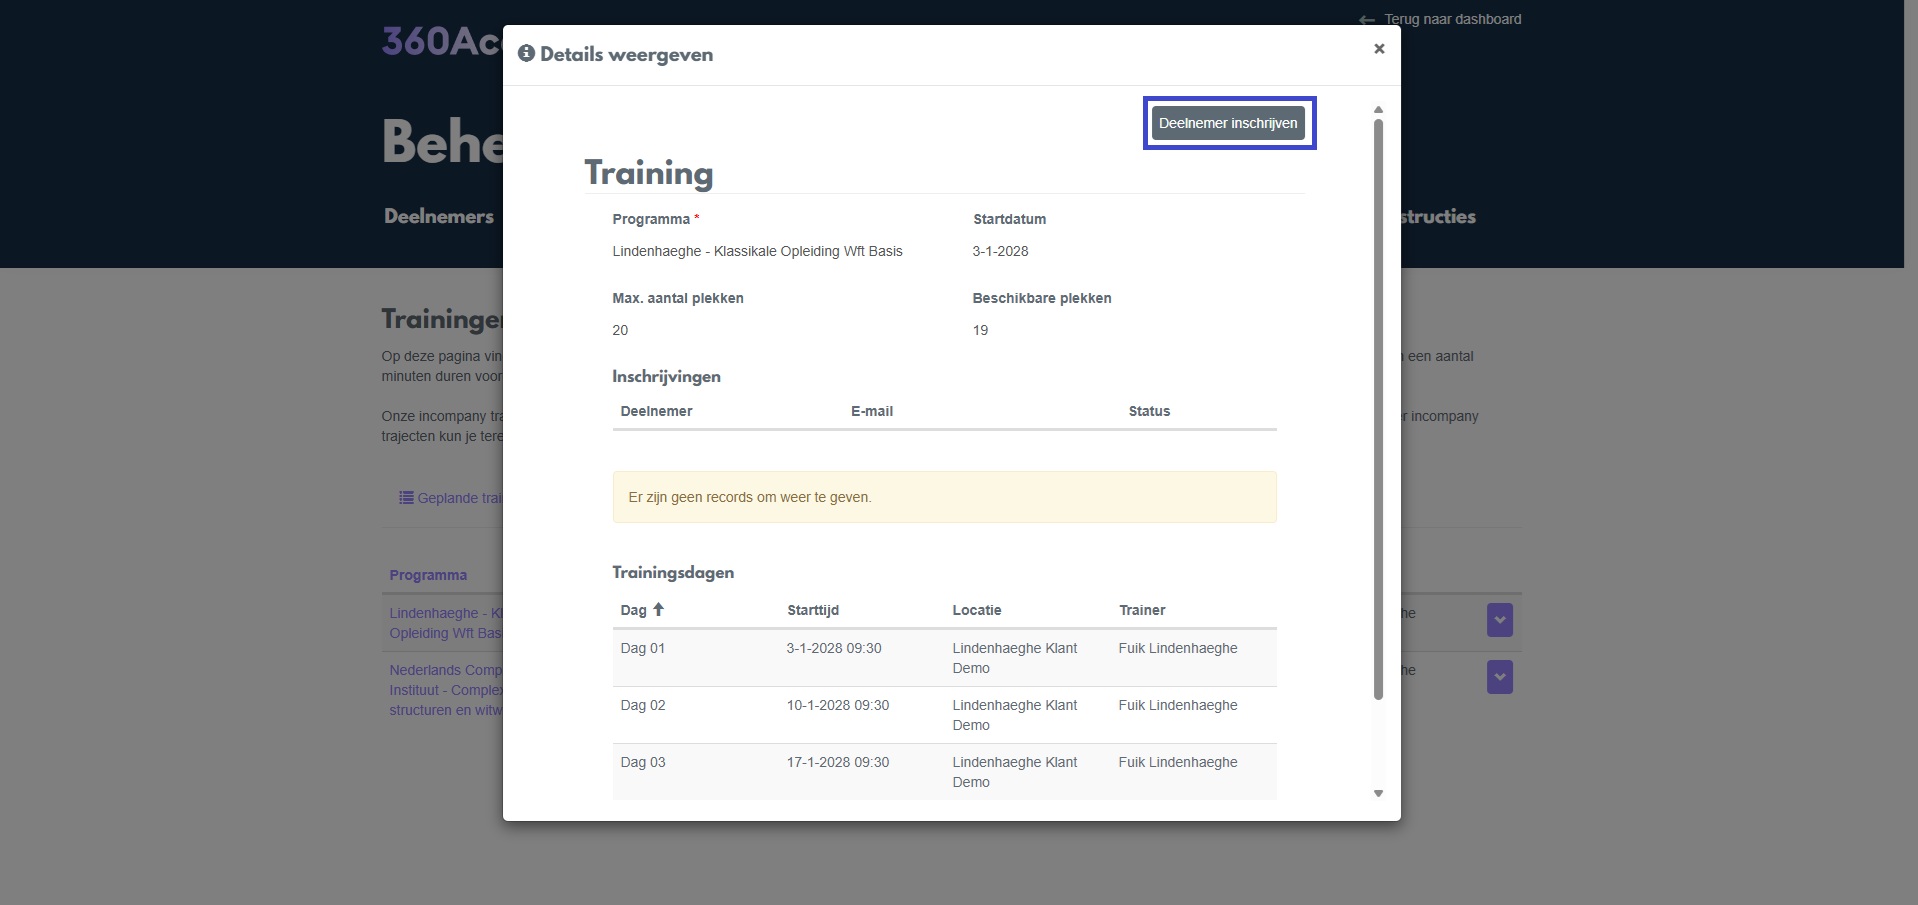Screen dimensions: 1918x905
Task: Click the Deelnemer inschrijven button
Action: [1228, 123]
